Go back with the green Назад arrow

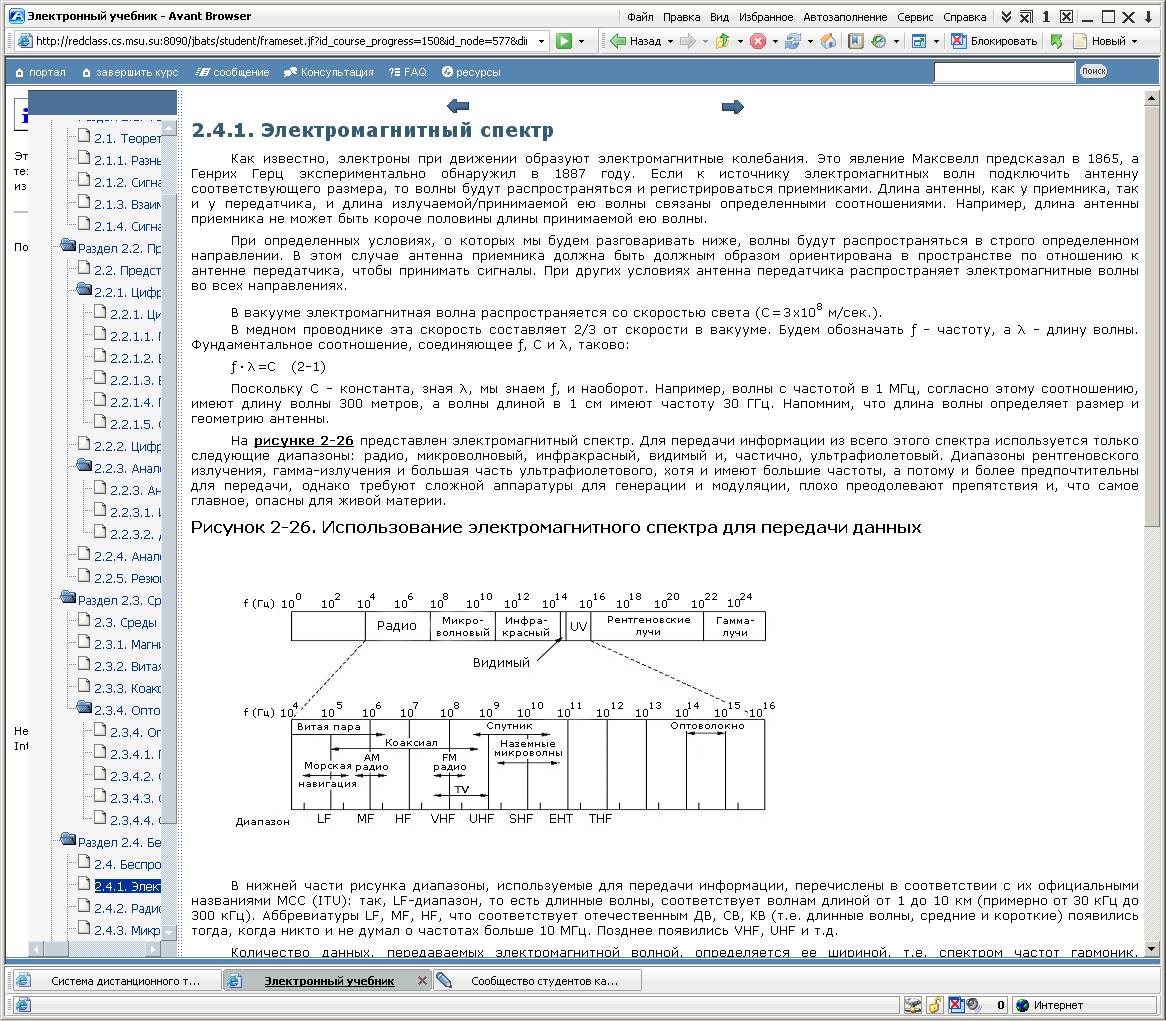click(636, 41)
